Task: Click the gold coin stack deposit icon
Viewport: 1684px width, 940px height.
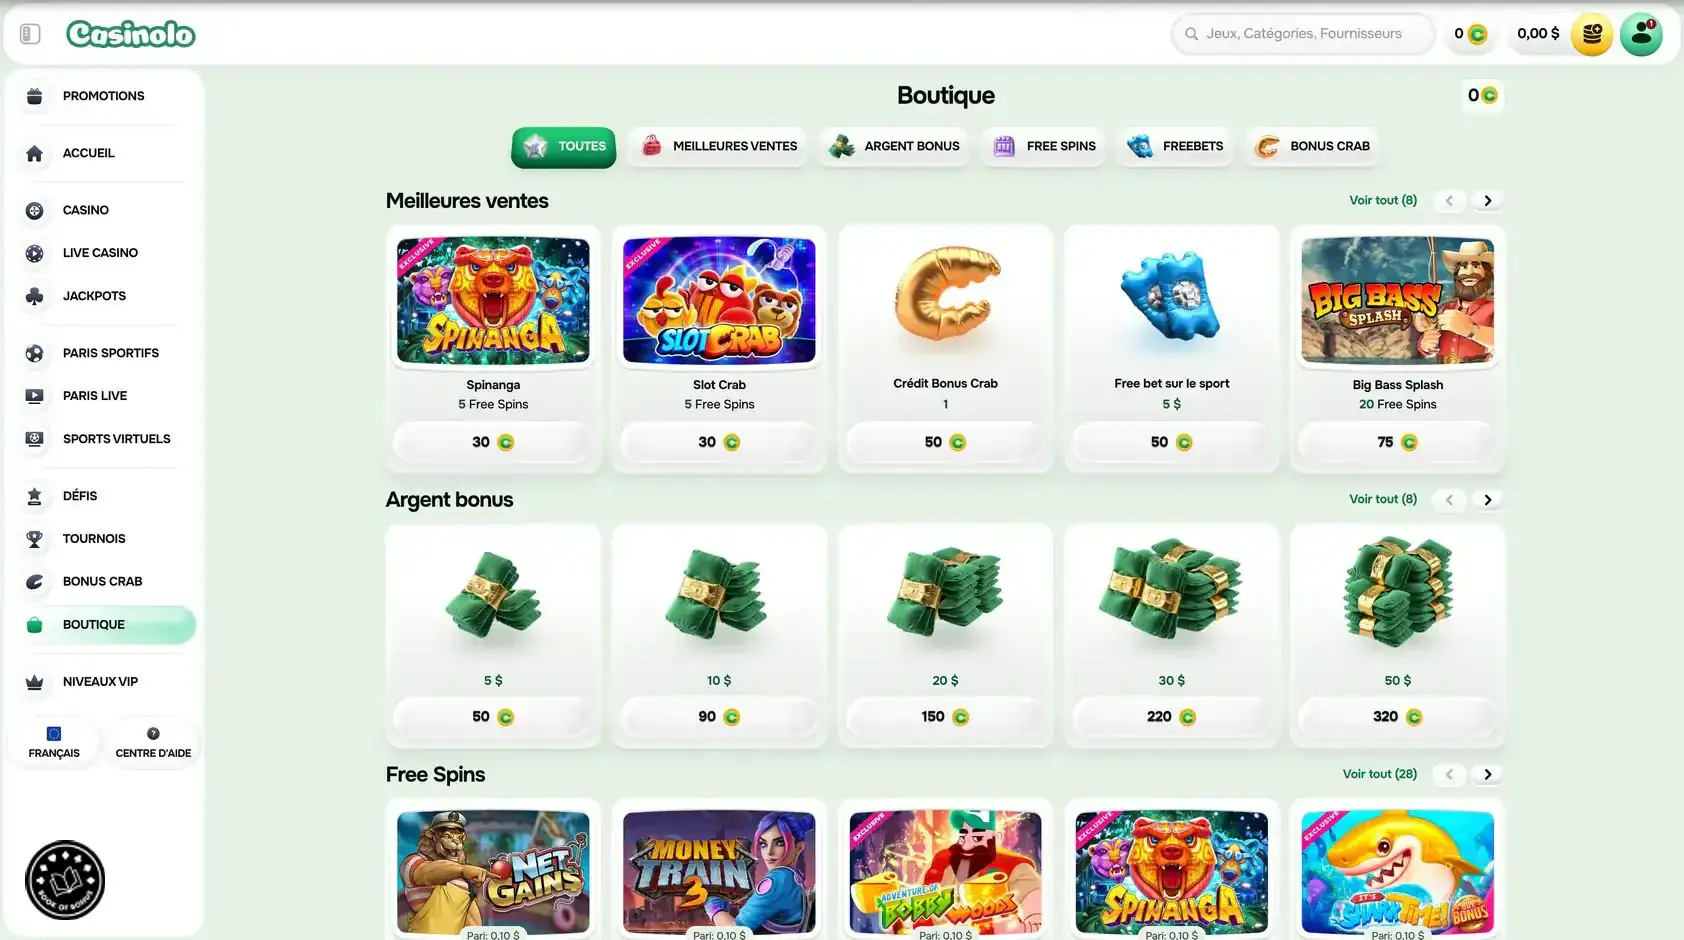Action: [1592, 34]
